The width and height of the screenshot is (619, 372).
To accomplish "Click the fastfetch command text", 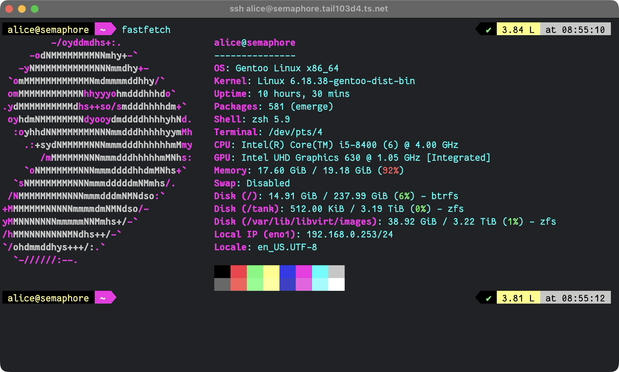I will (146, 30).
